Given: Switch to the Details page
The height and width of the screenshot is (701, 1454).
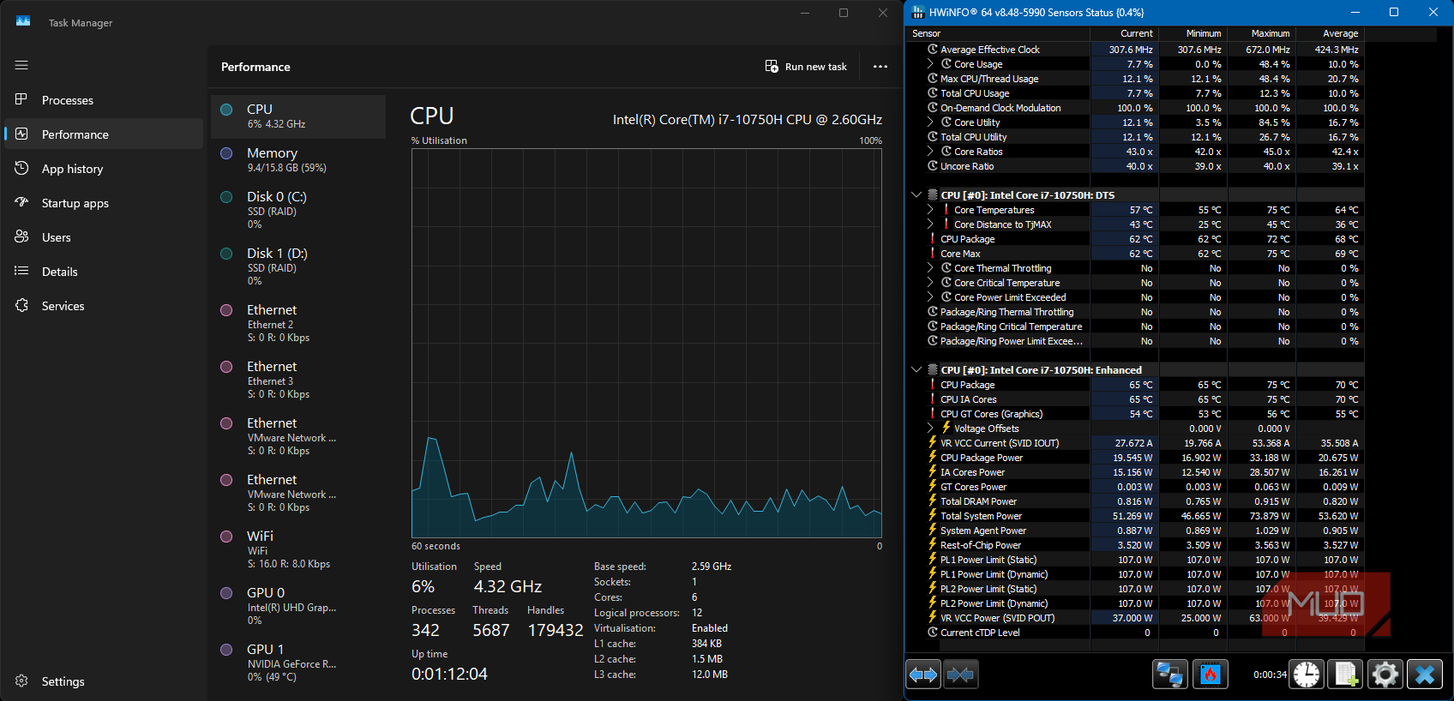Looking at the screenshot, I should 104,271.
